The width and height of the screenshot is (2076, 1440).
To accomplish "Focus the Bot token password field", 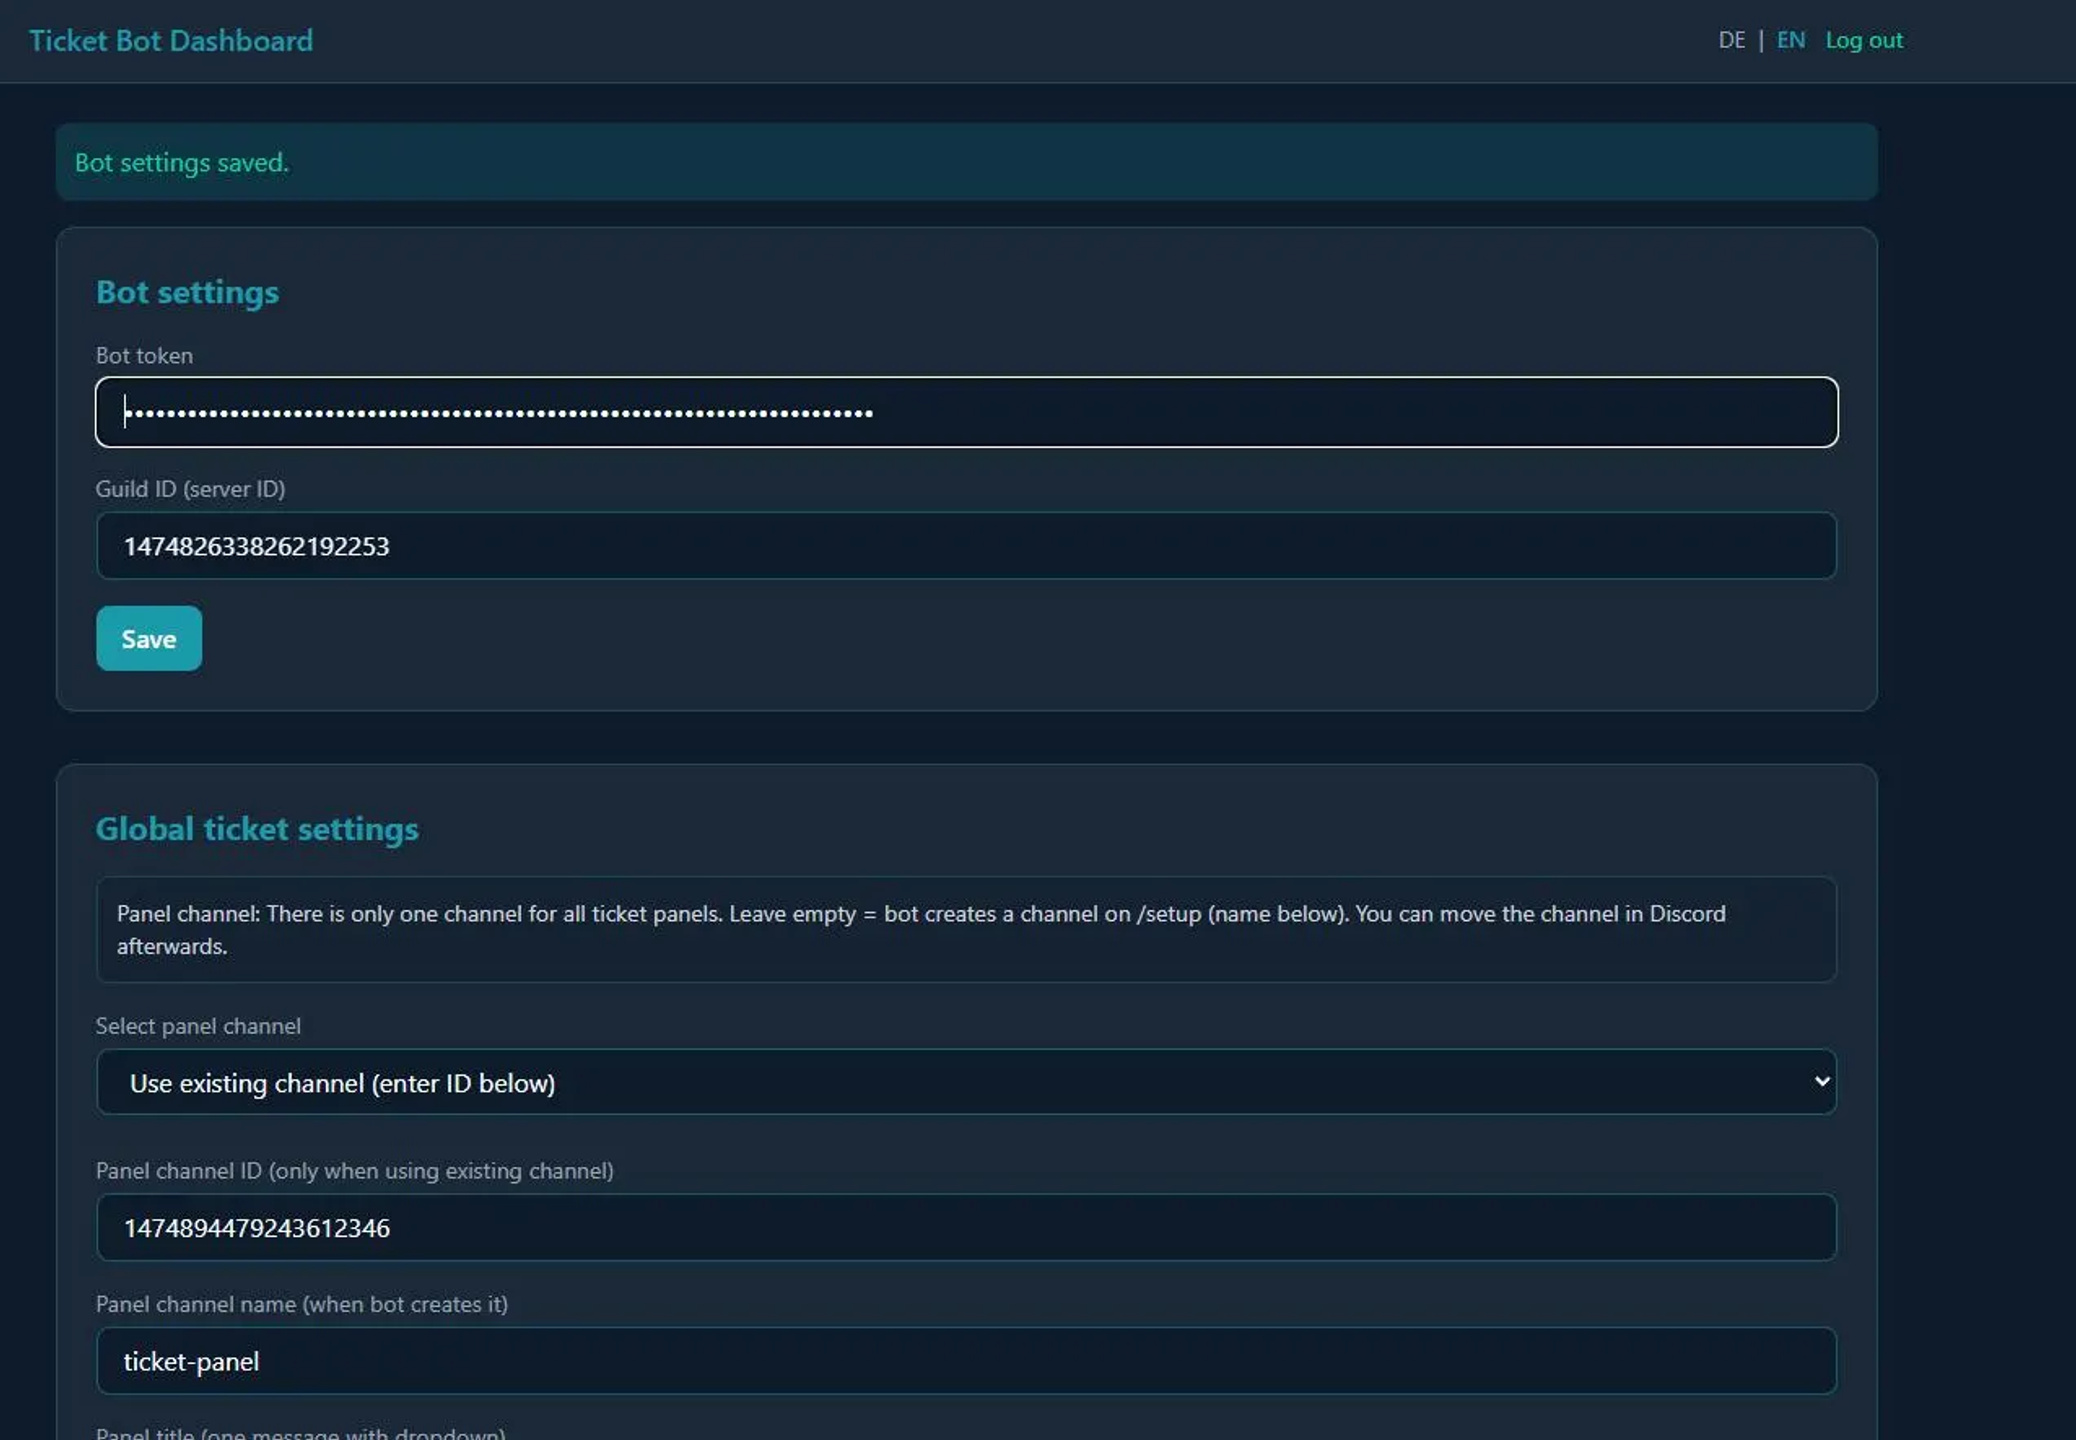I will click(966, 412).
